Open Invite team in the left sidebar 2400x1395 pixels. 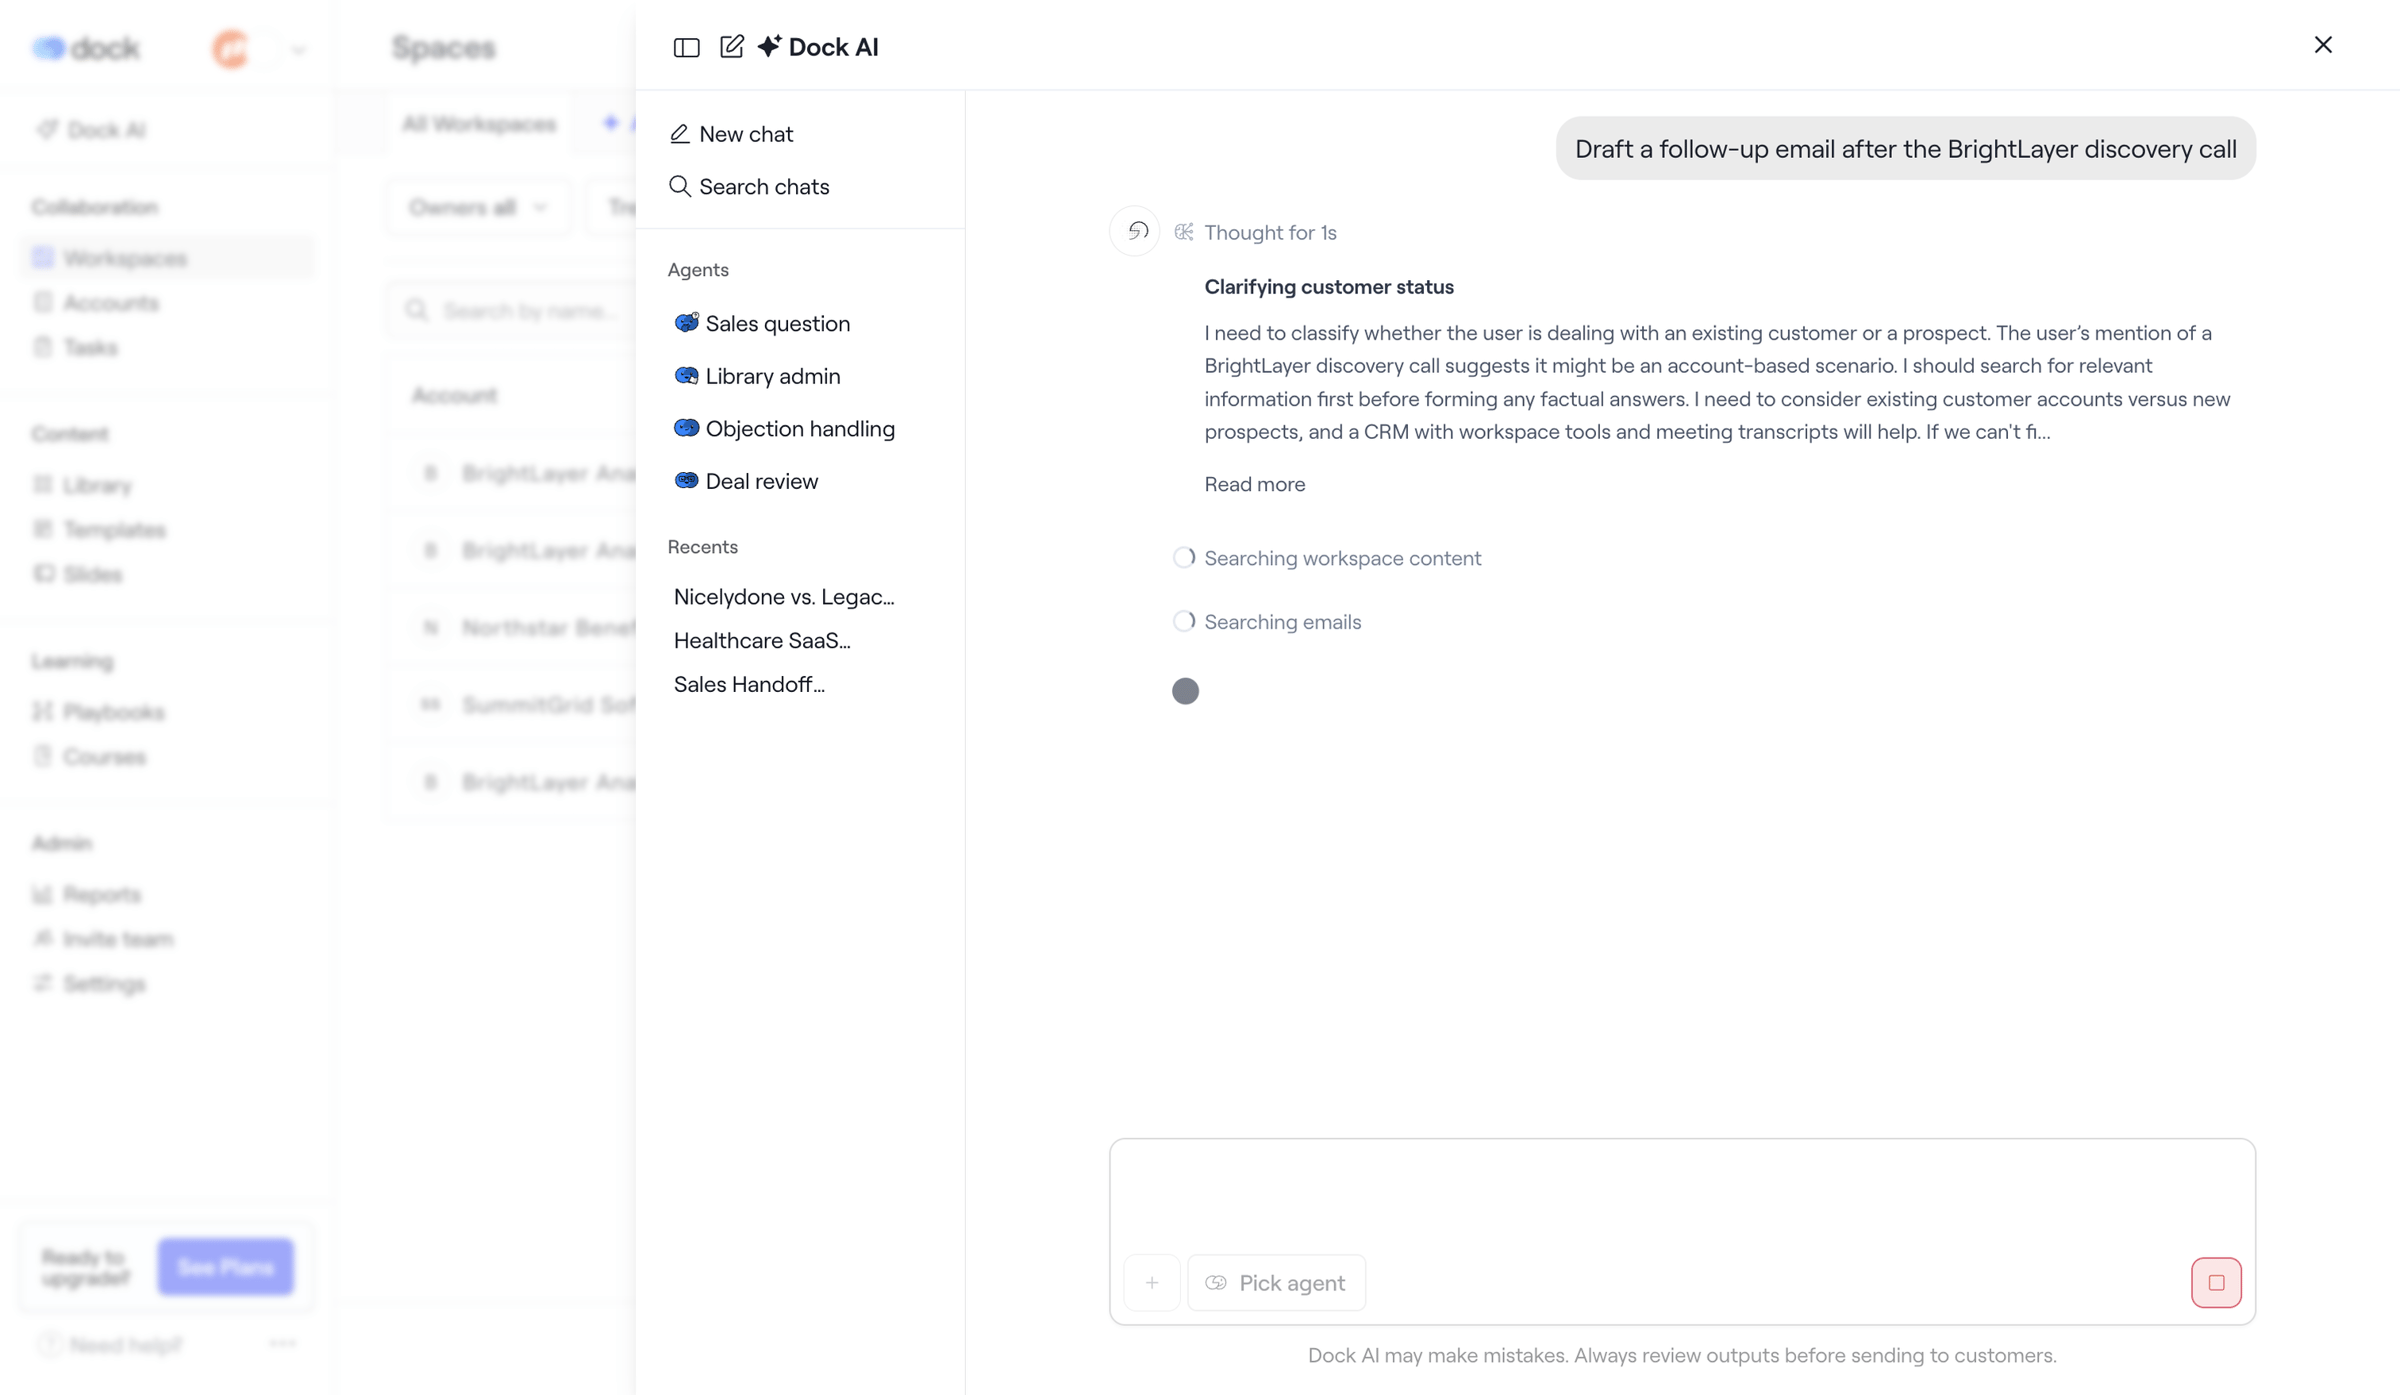[104, 939]
